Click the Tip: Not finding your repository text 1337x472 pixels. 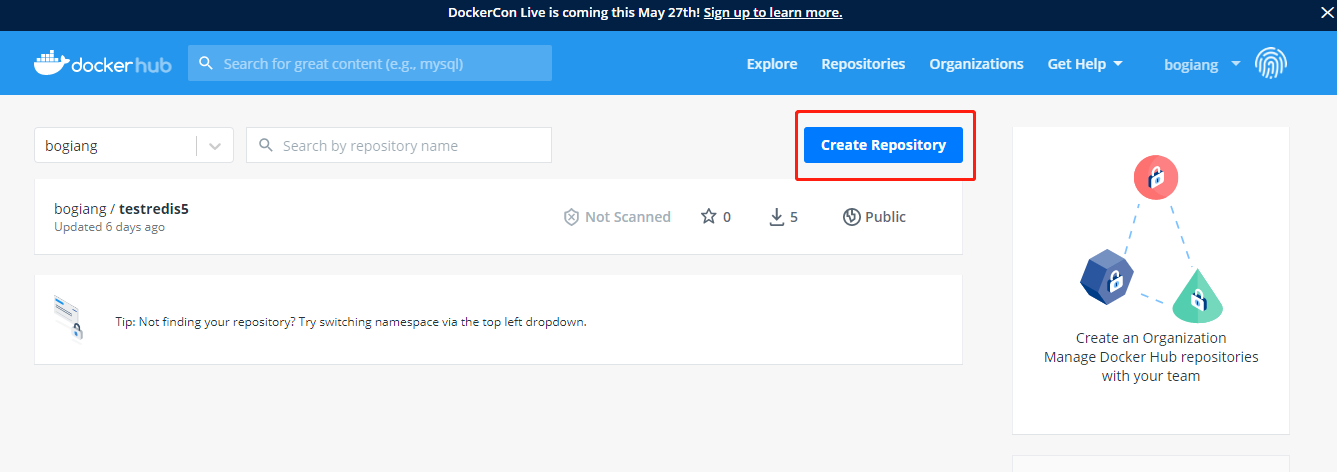coord(351,322)
